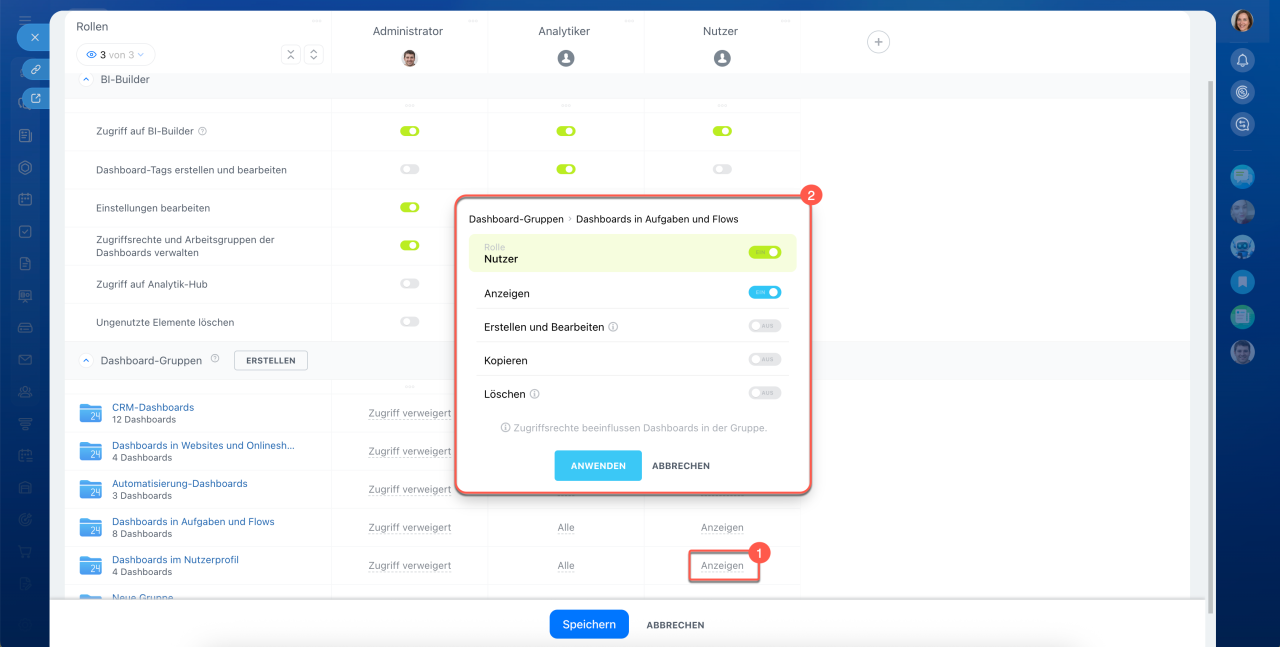Open the user profile avatar in the top-right corner
Viewport: 1280px width, 647px height.
1242,21
